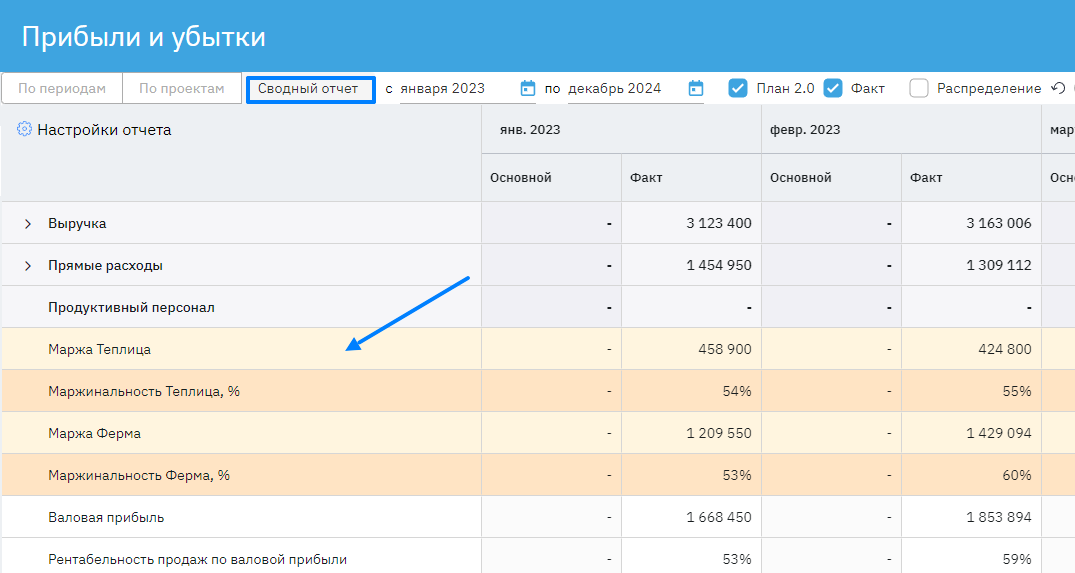
Task: Switch to the По периодам tab
Action: (x=62, y=88)
